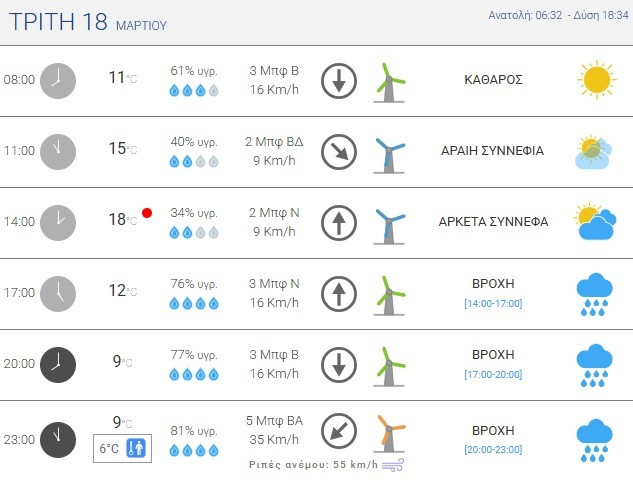
Task: Click the [17:00-20:00] rain period link
Action: [493, 374]
